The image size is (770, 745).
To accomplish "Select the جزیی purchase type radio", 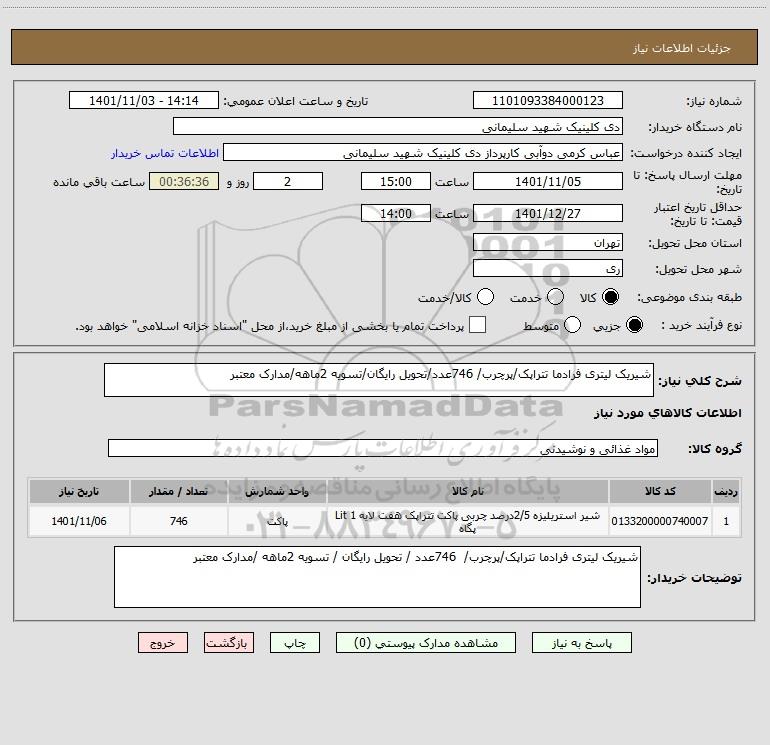I will 634,325.
